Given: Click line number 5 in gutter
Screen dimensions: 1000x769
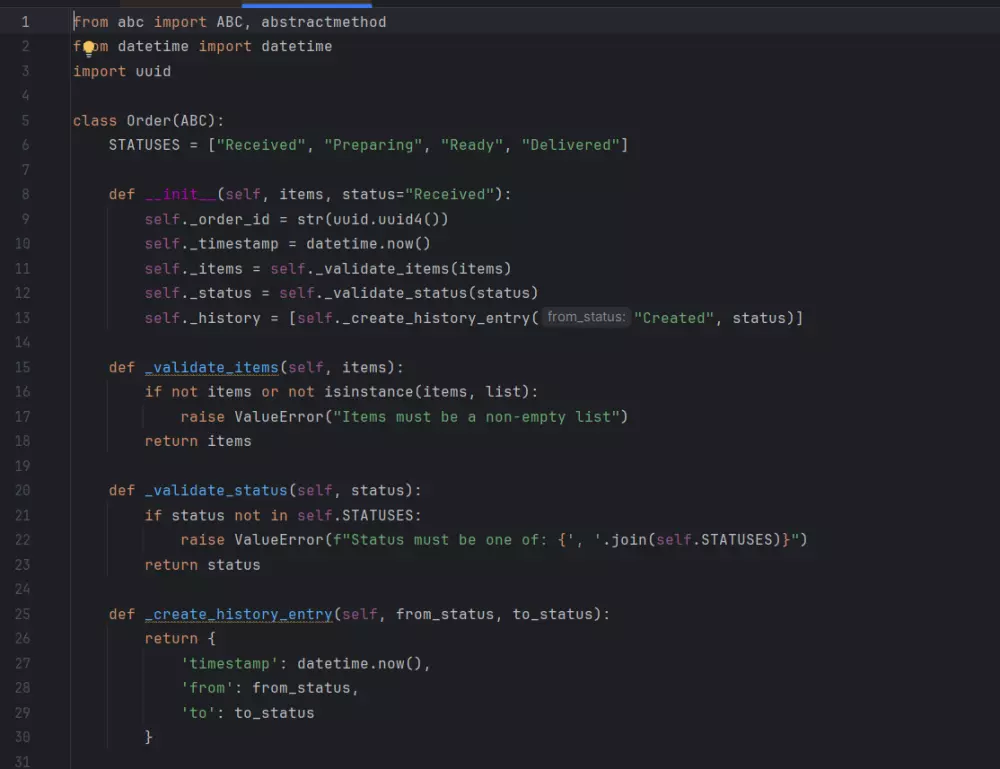Looking at the screenshot, I should click(26, 121).
